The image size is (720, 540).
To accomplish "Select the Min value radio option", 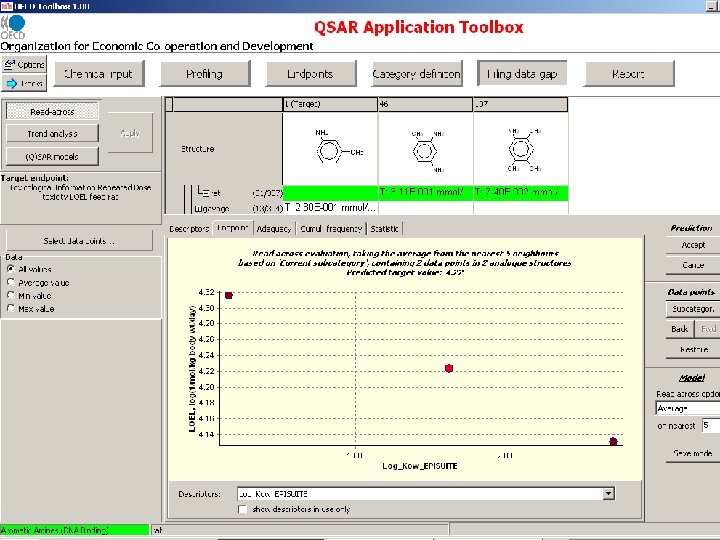I will point(11,295).
